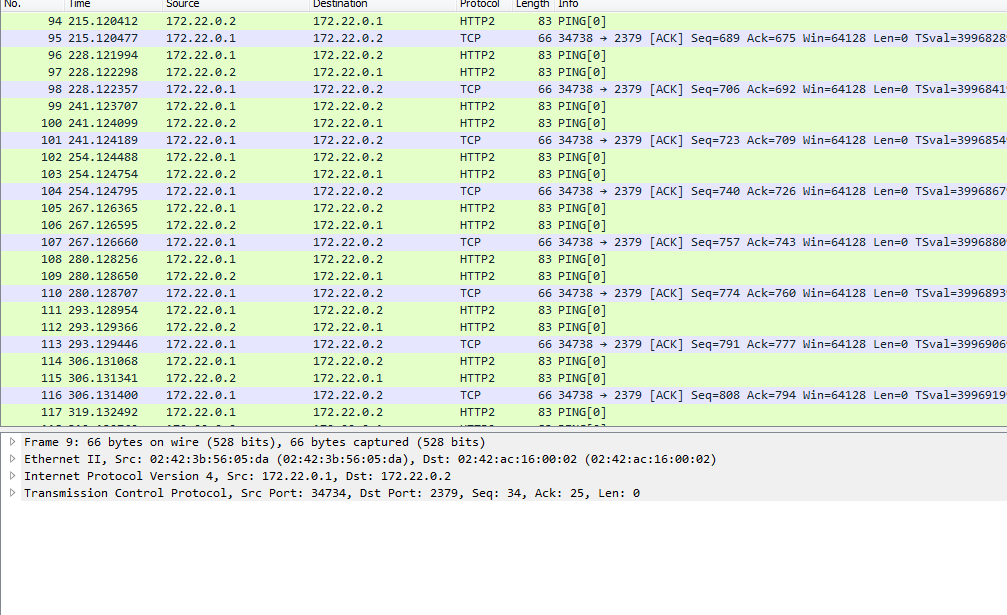Select packet 109 at time 280.128650
The image size is (1007, 615).
504,276
